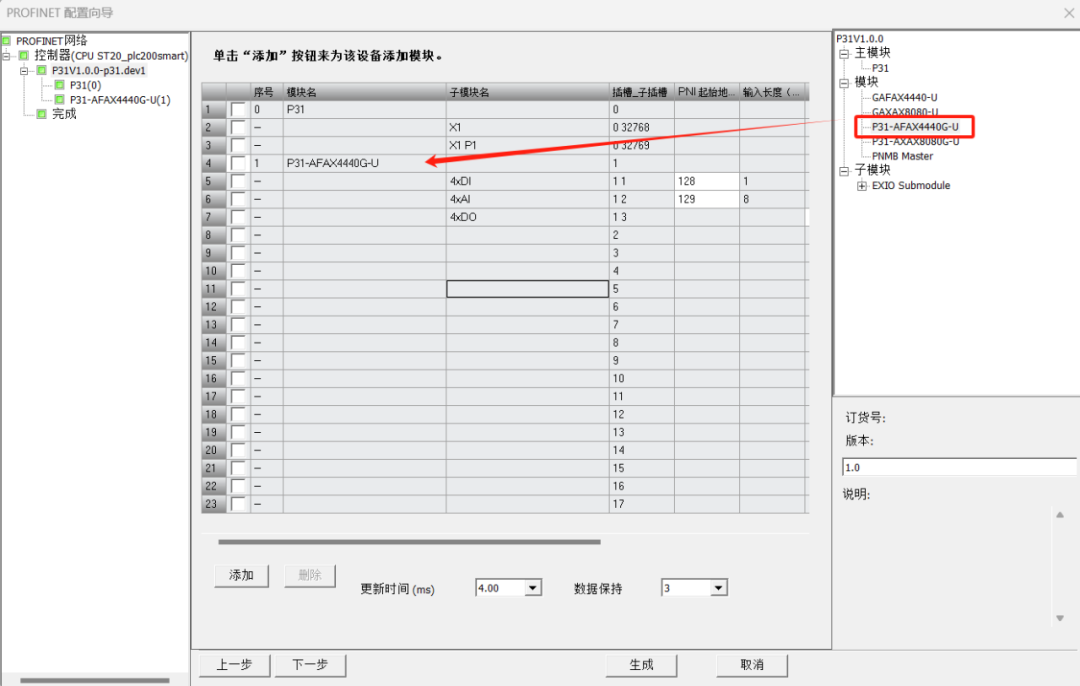The height and width of the screenshot is (686, 1080).
Task: Tick the checkbox in row 8
Action: coord(238,235)
